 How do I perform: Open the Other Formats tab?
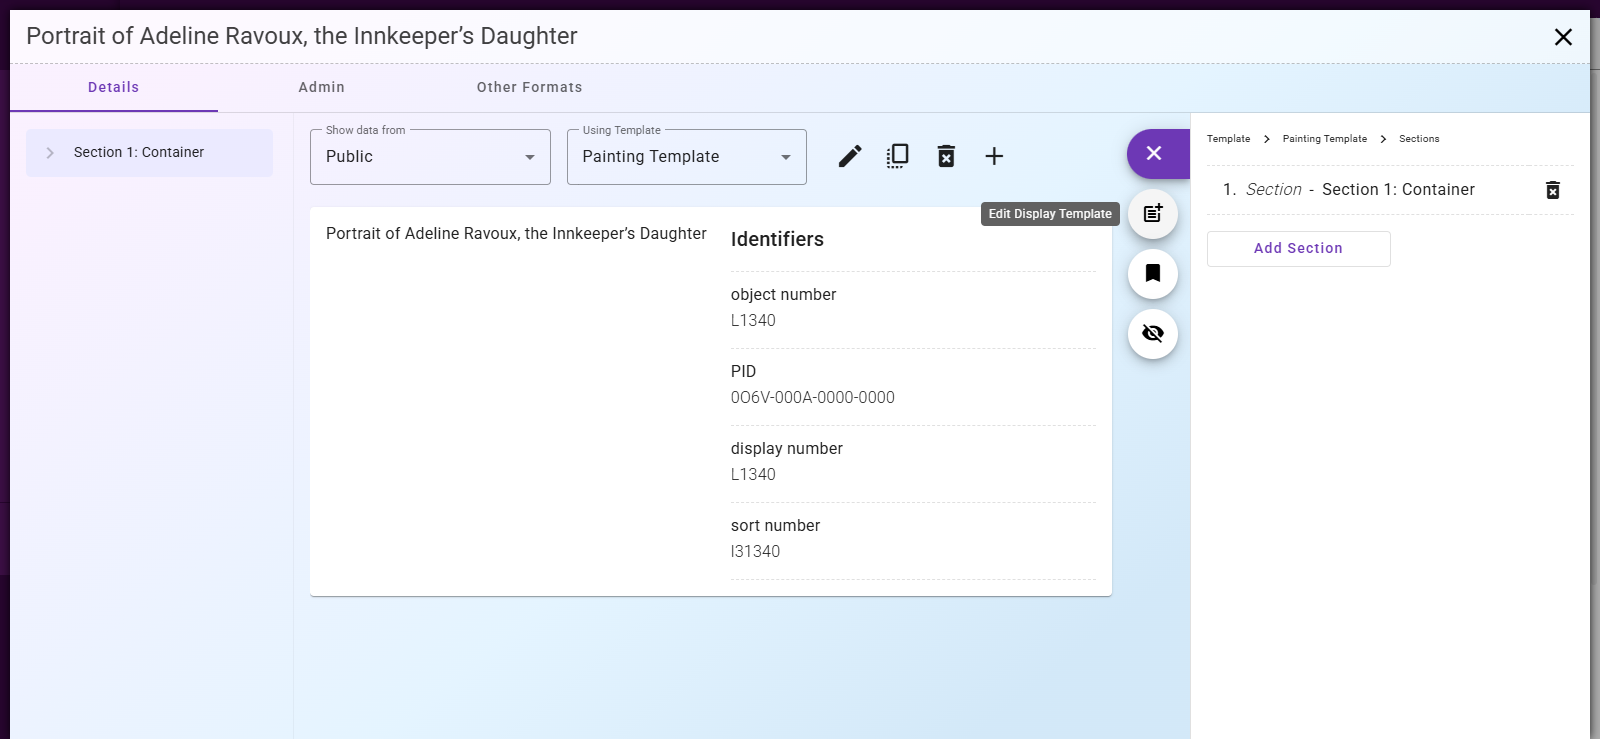tap(529, 87)
